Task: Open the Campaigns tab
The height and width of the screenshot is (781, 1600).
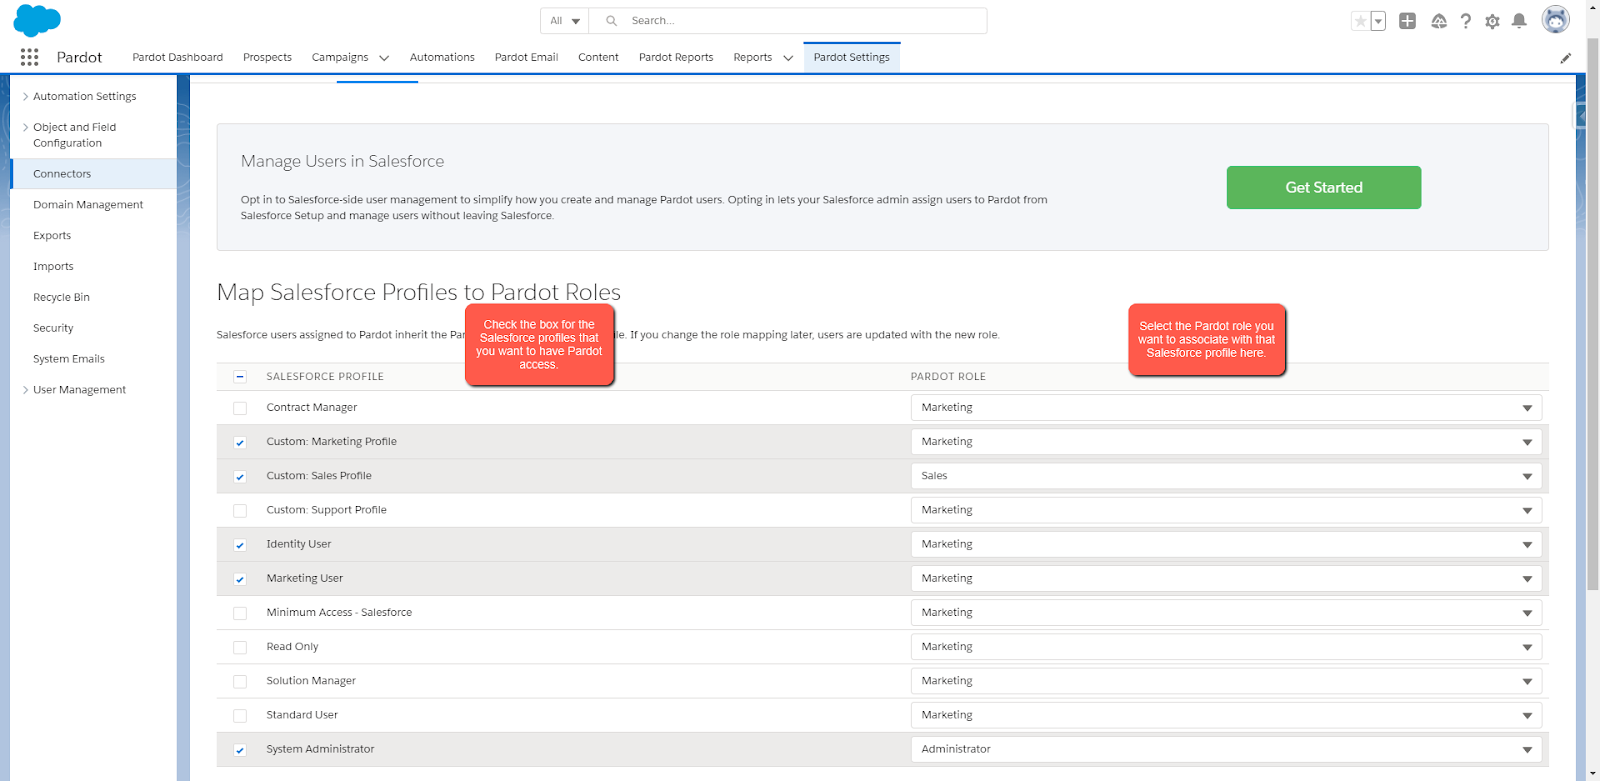Action: (340, 57)
